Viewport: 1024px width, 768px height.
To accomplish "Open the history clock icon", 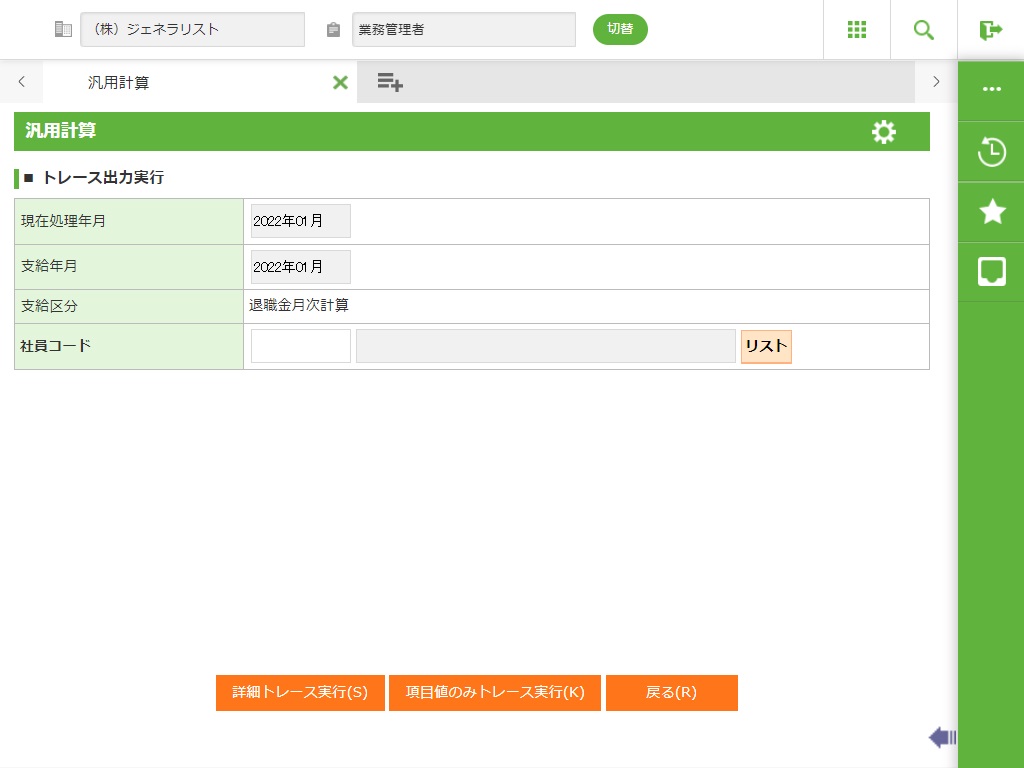I will pyautogui.click(x=991, y=152).
